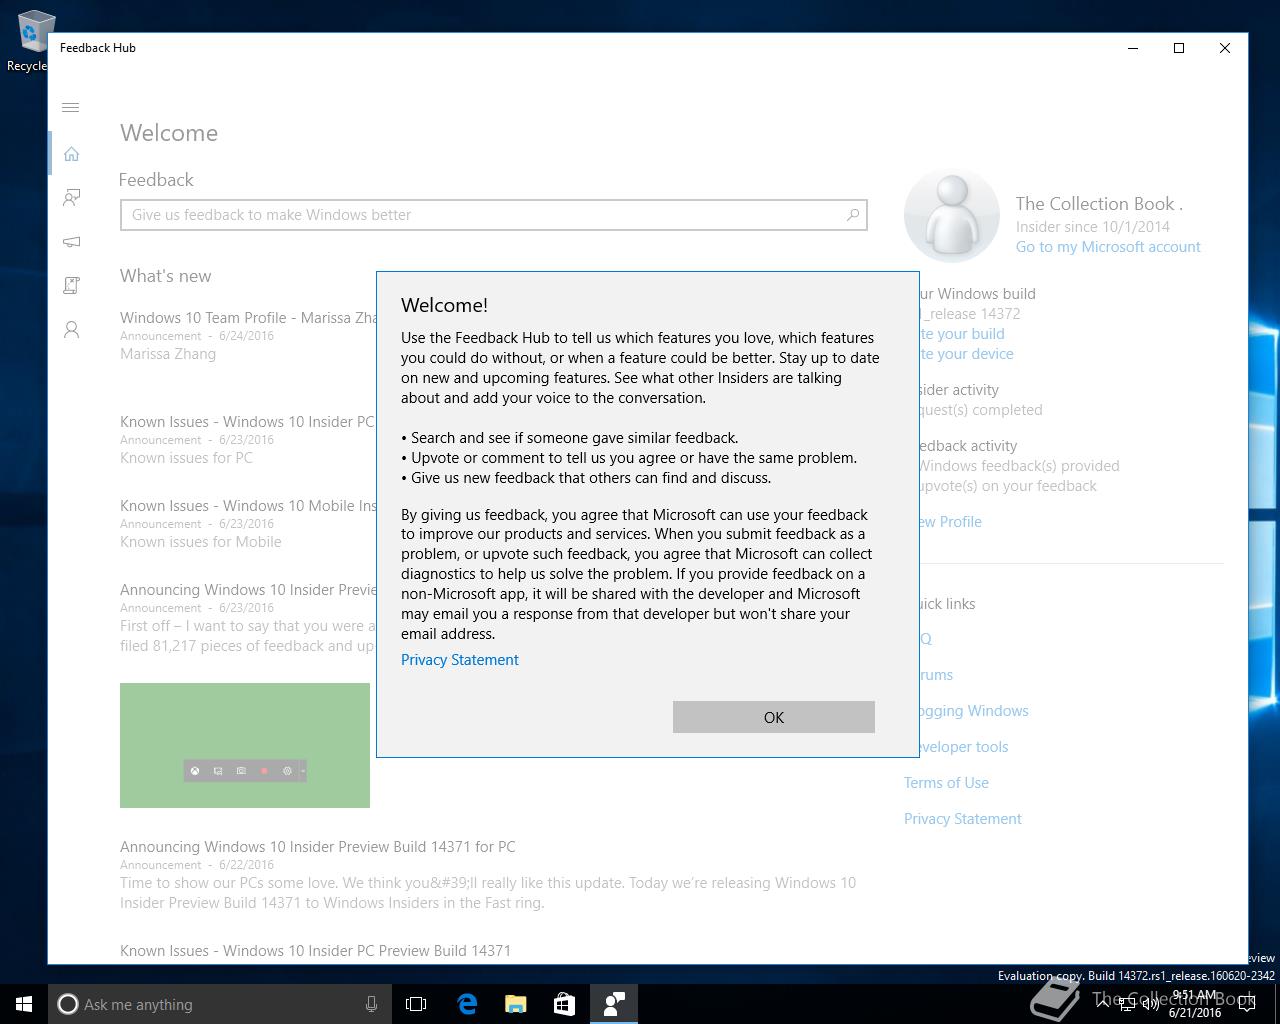
Task: Click the search magnifier icon
Action: coord(853,215)
